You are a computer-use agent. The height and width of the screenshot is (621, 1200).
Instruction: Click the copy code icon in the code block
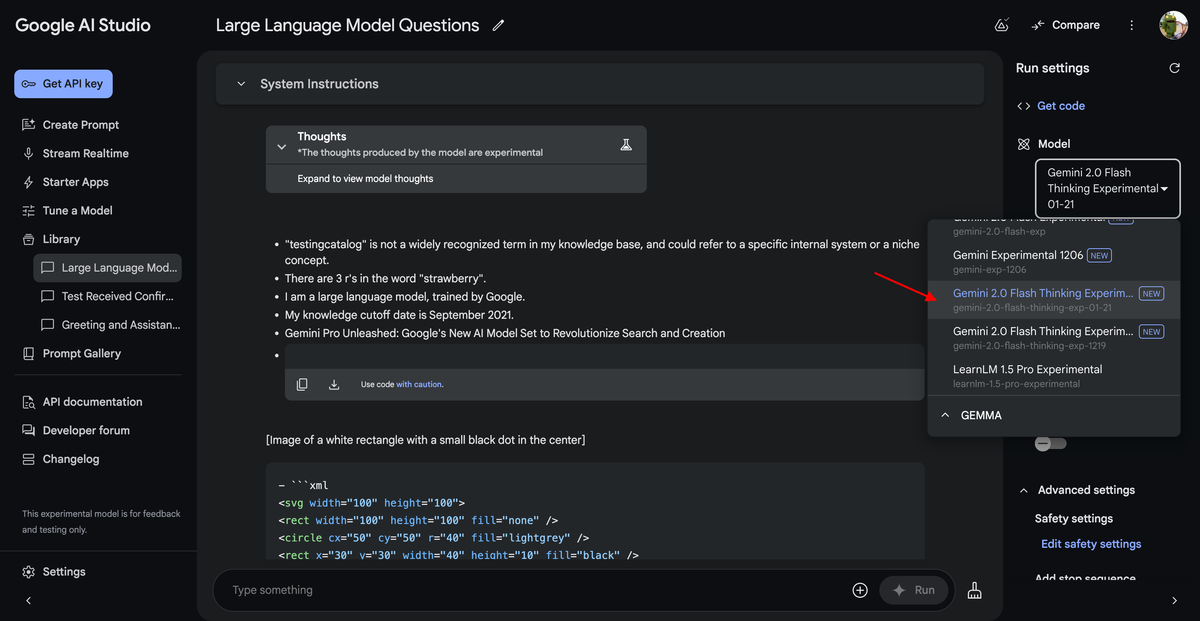click(x=302, y=384)
